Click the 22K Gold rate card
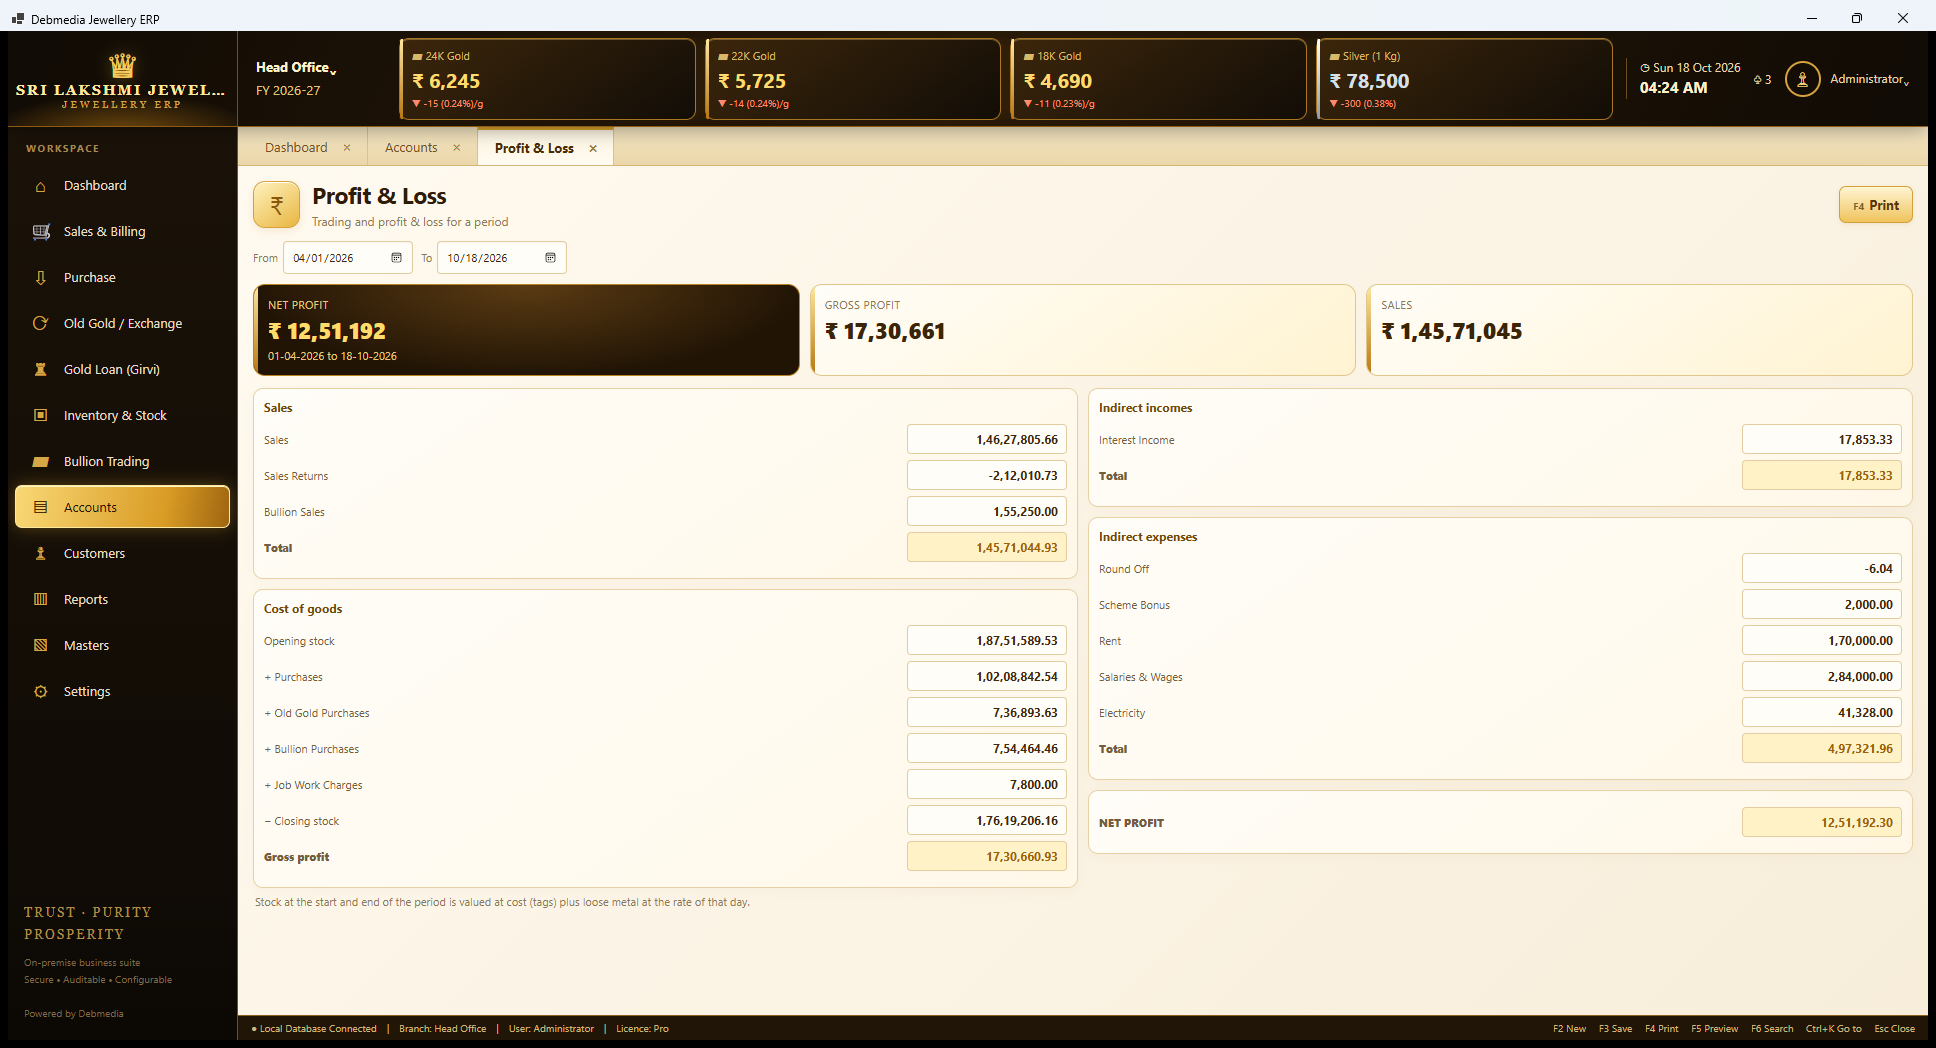The image size is (1936, 1048). click(853, 79)
